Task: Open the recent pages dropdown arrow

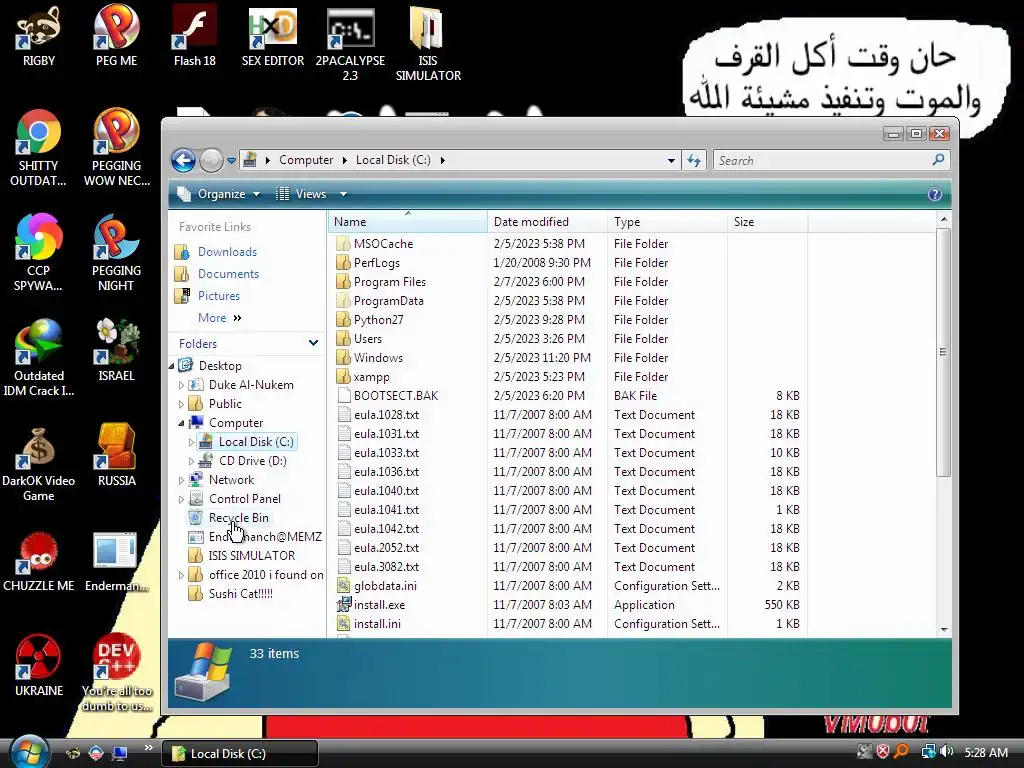Action: click(x=231, y=161)
